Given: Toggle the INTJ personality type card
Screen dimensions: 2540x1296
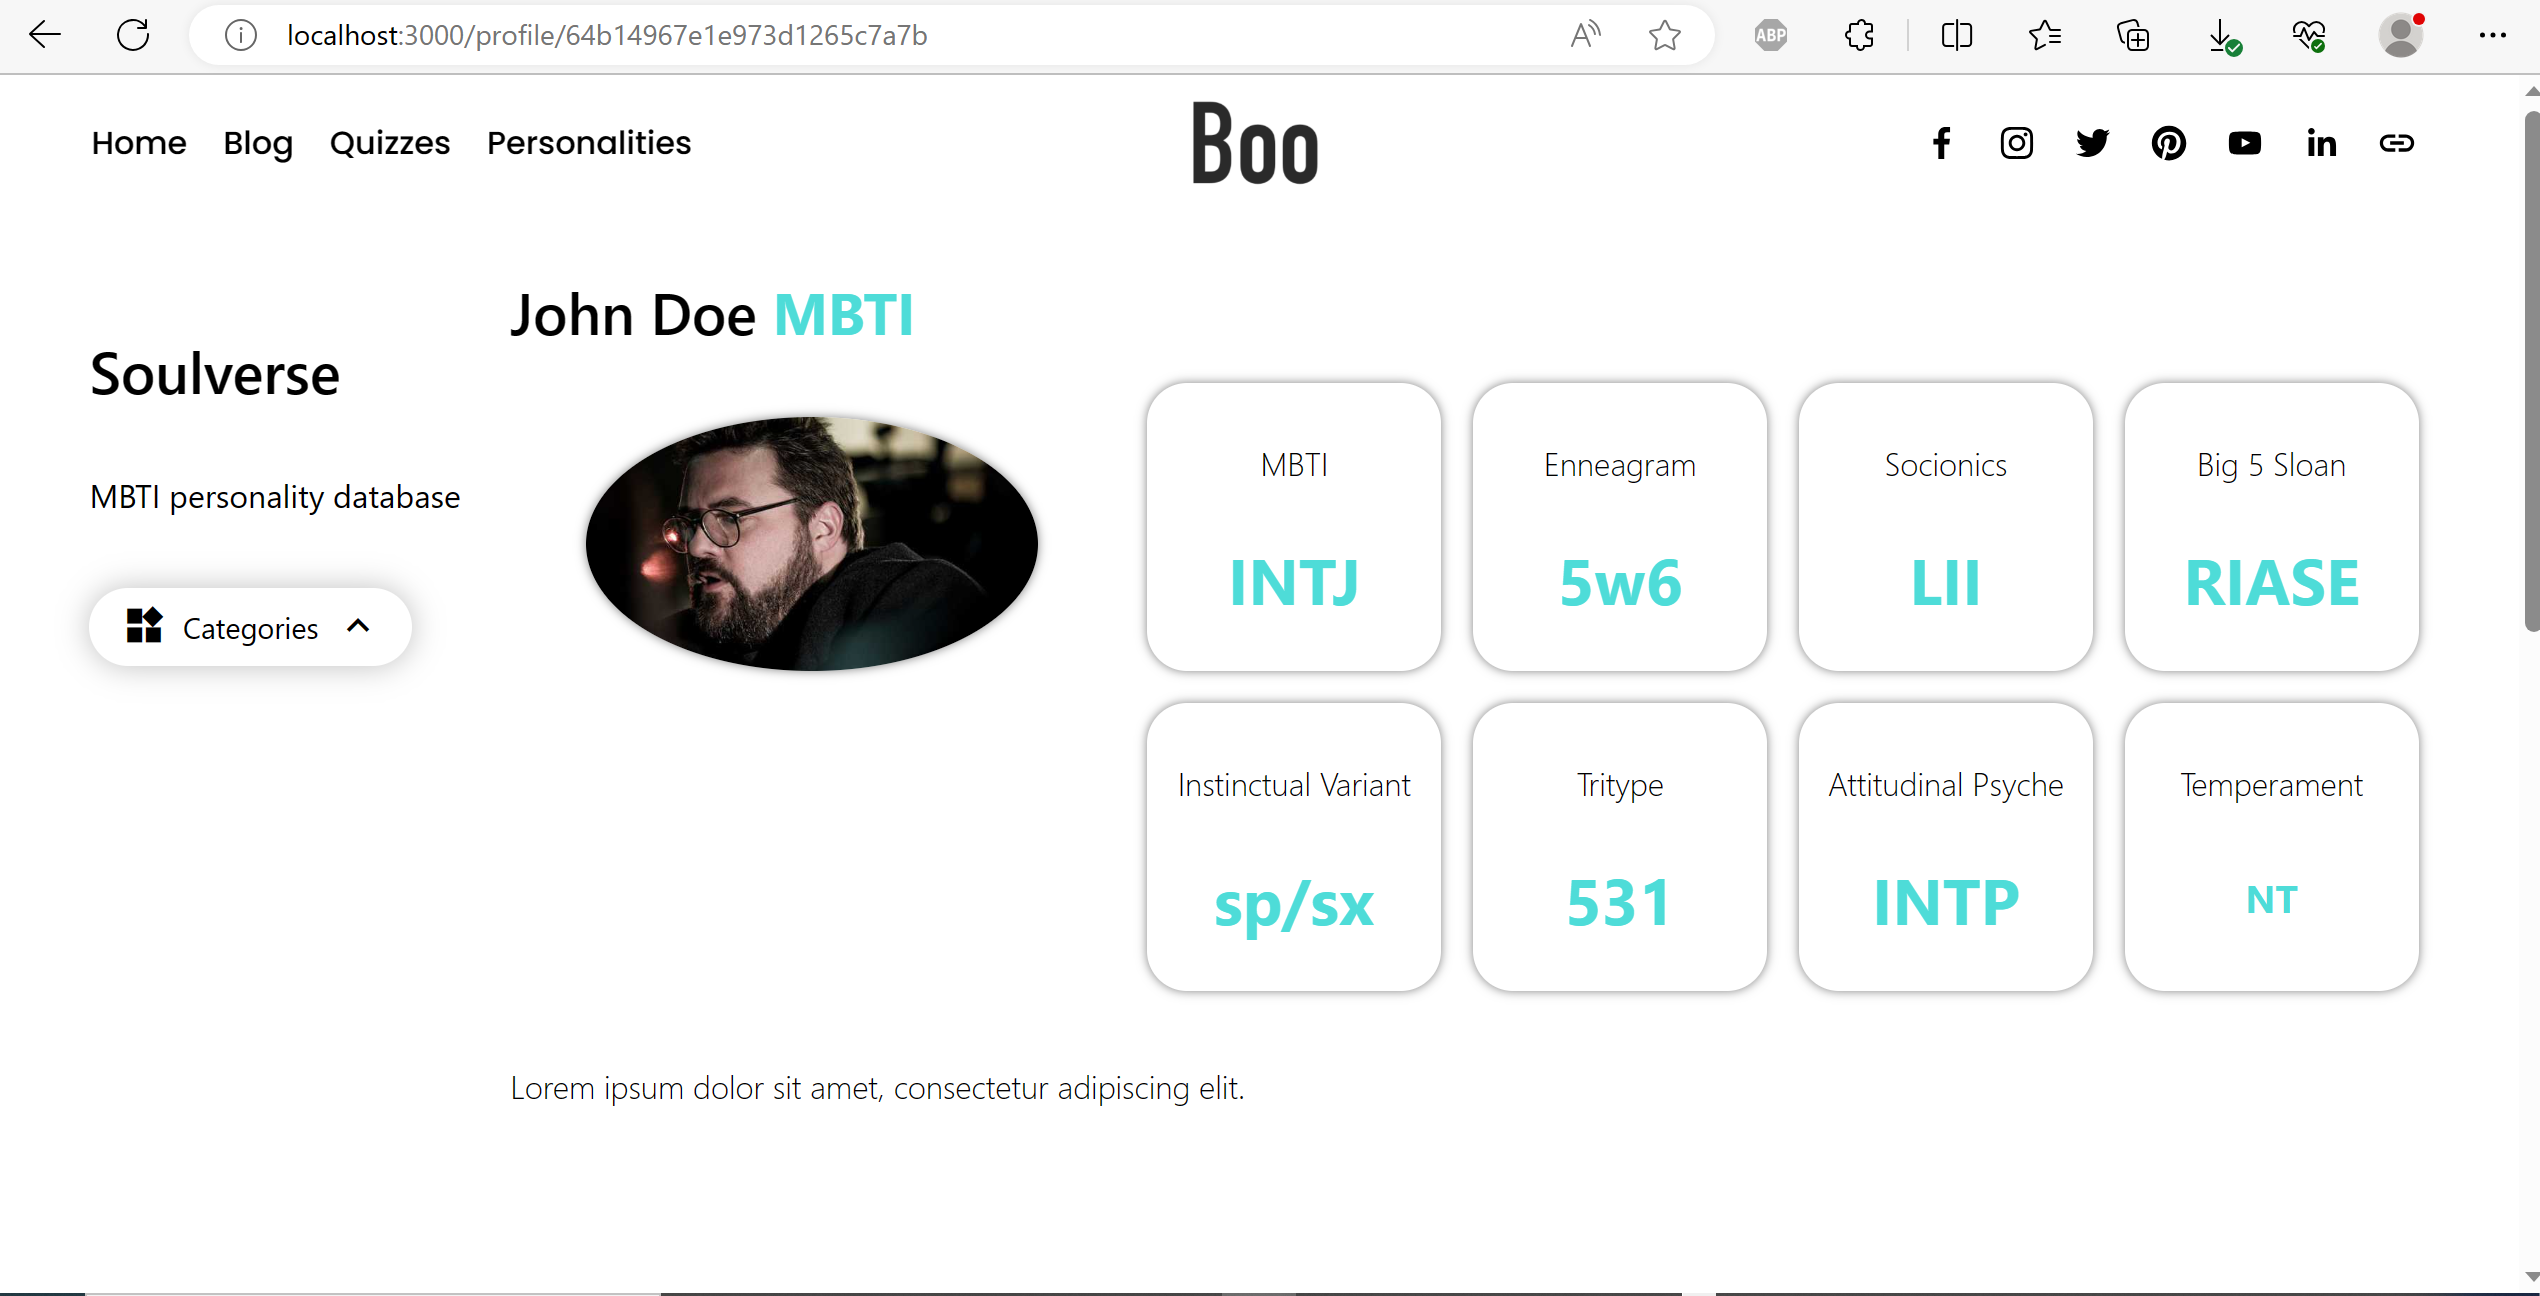Looking at the screenshot, I should click(1294, 524).
